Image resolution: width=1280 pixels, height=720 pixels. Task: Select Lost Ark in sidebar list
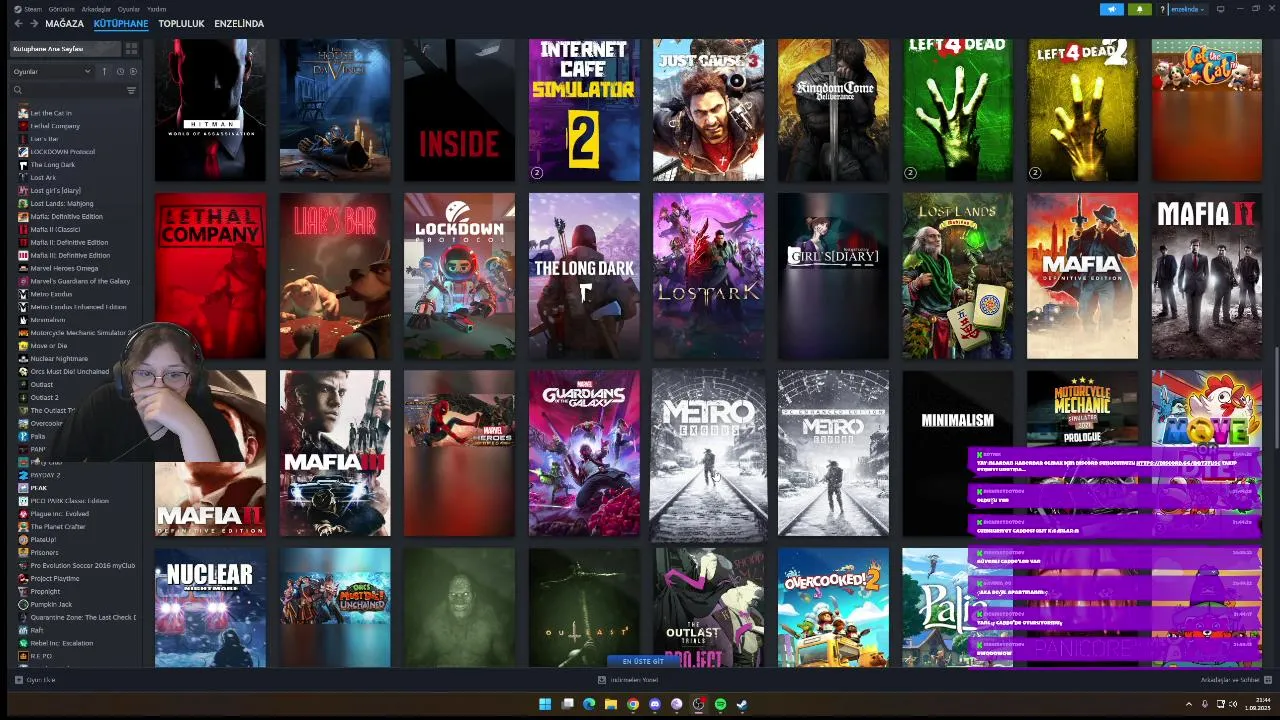43,178
